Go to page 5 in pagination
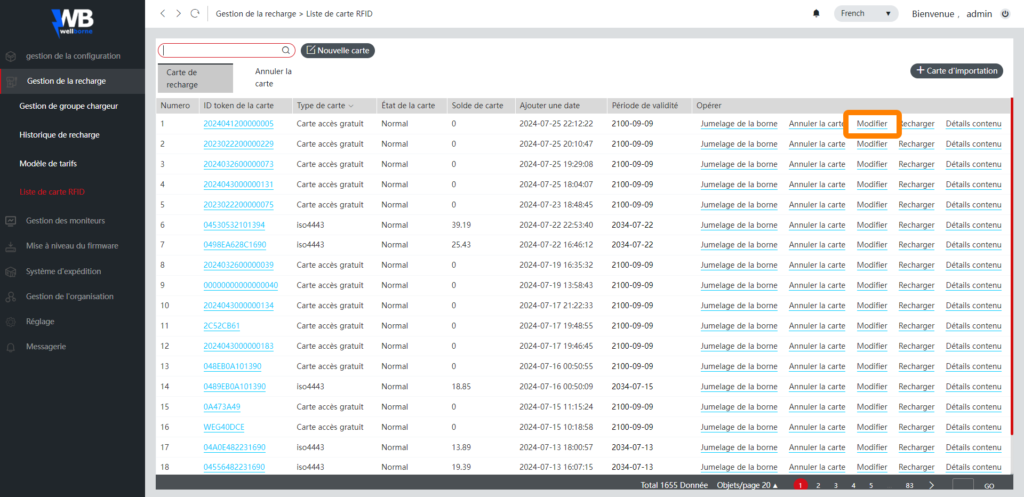 pyautogui.click(x=871, y=486)
